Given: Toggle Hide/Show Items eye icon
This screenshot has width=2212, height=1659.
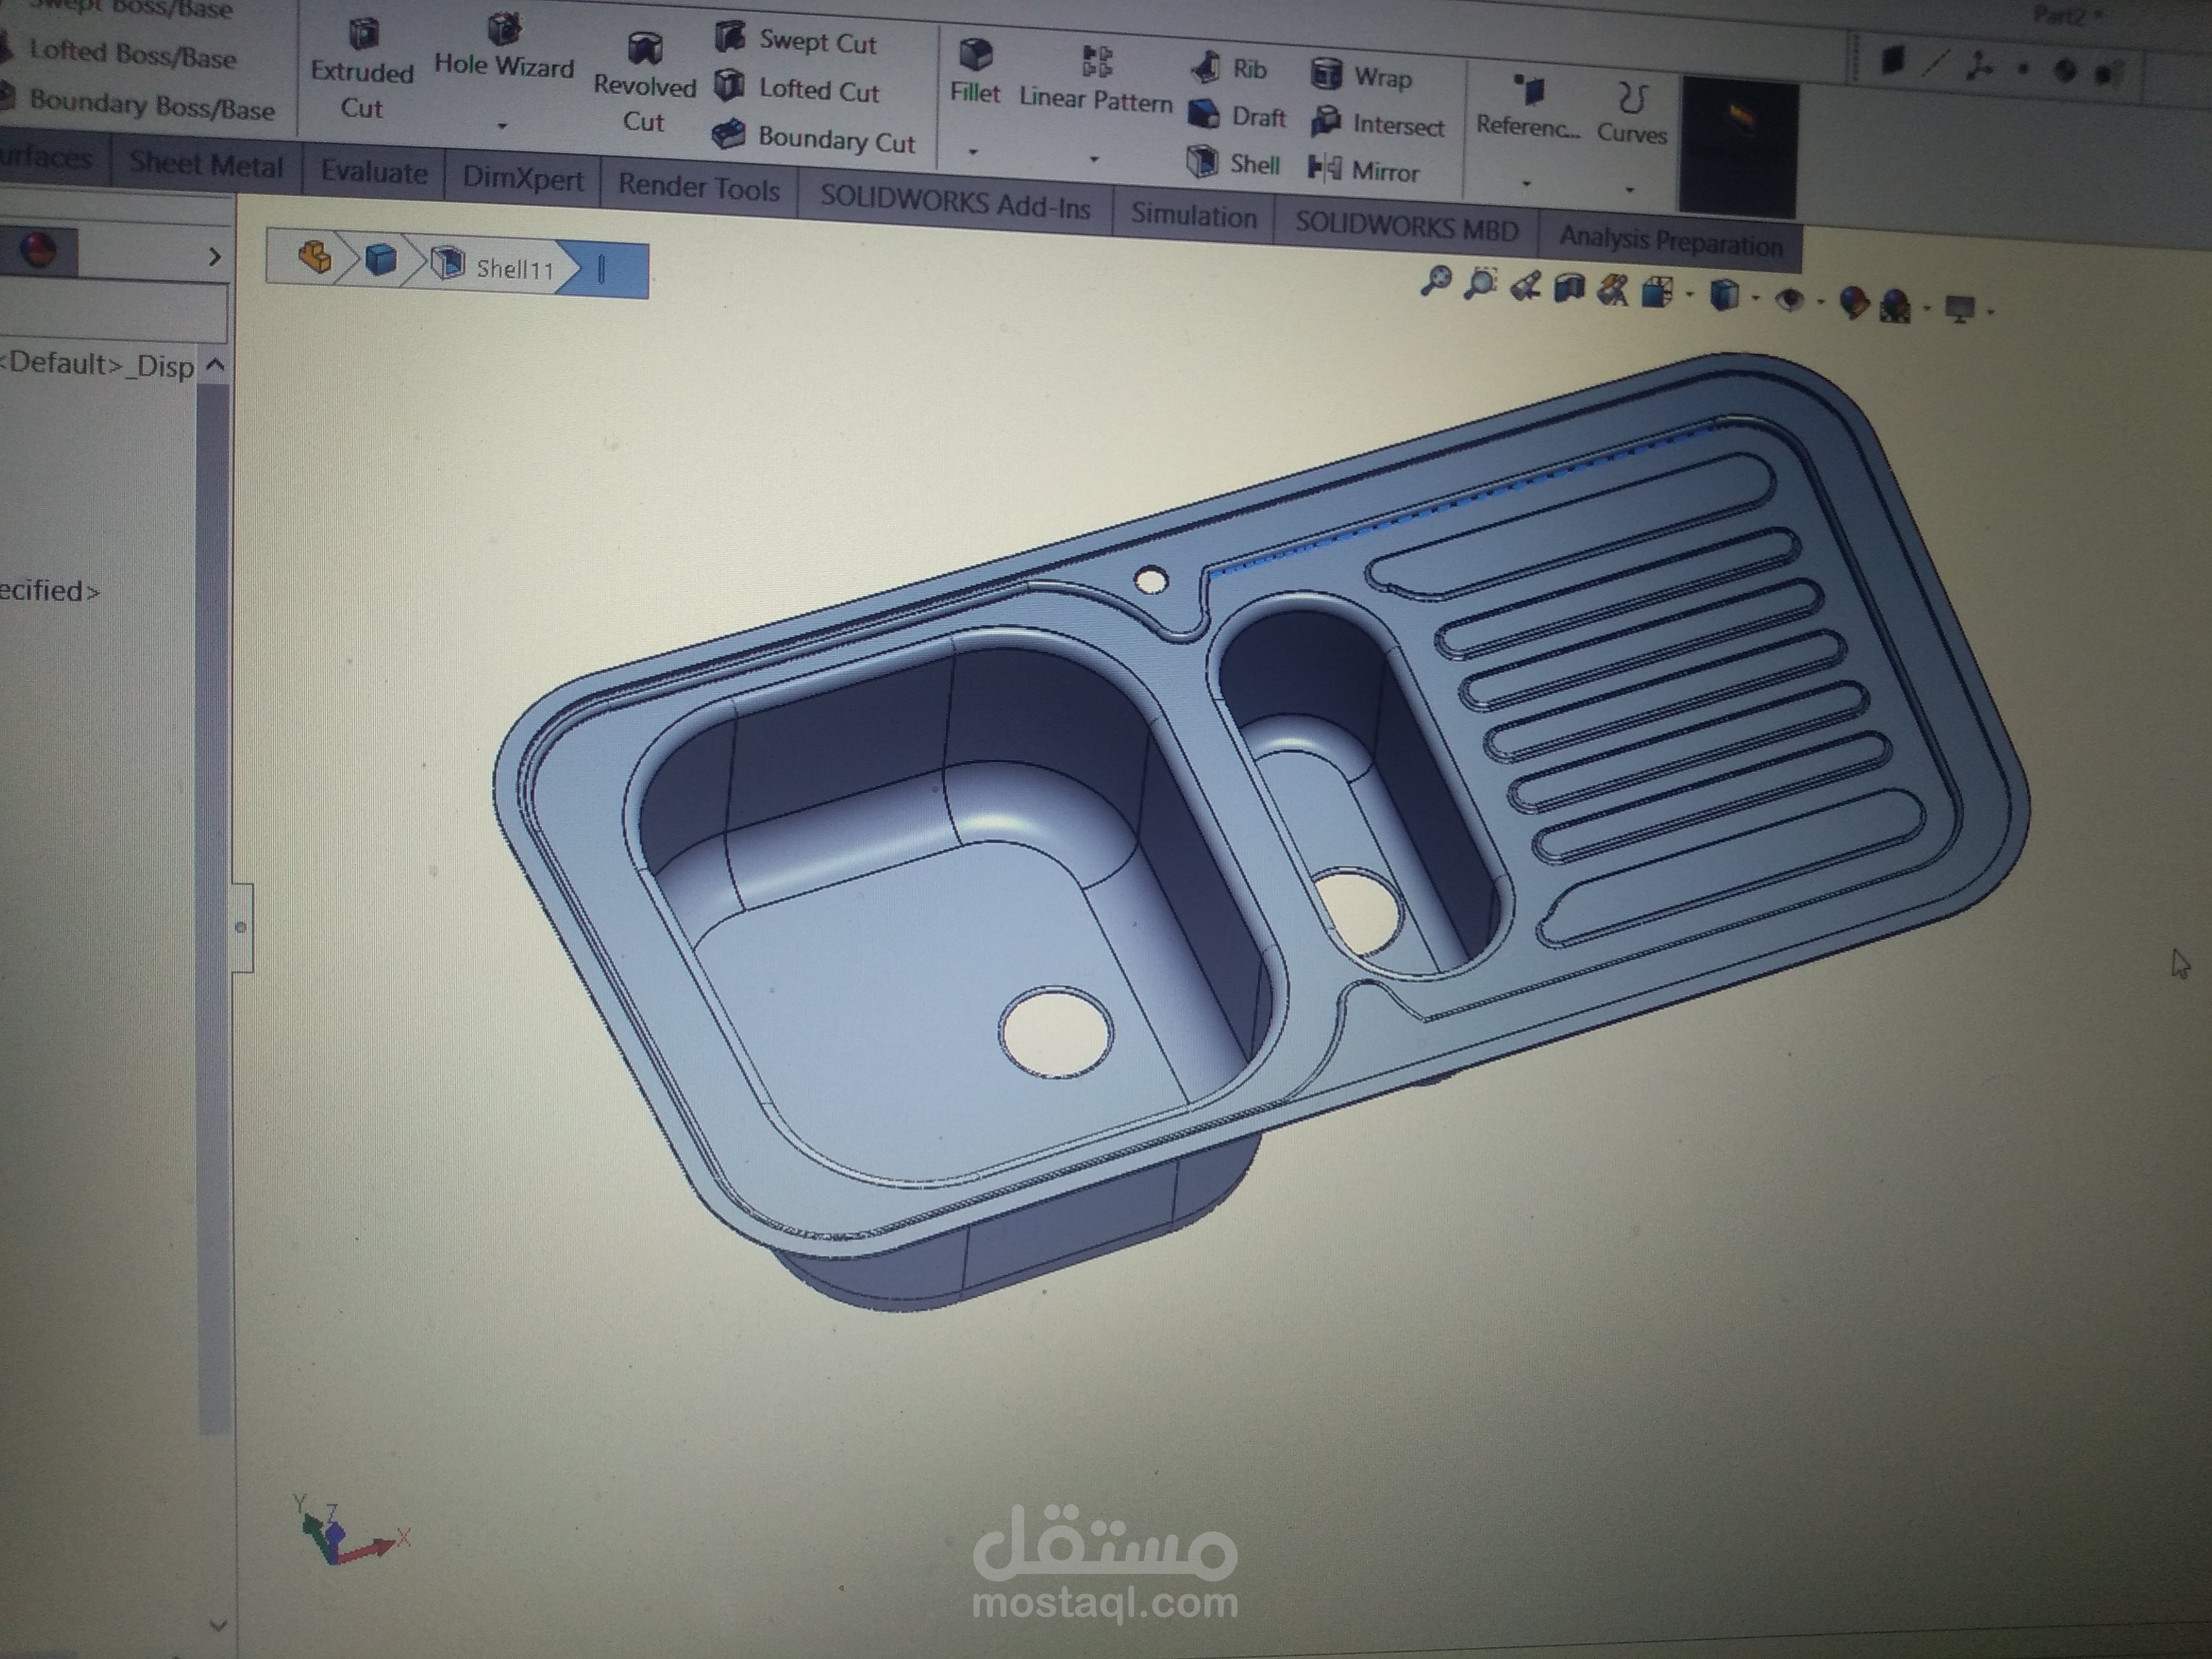Looking at the screenshot, I should tap(1789, 300).
